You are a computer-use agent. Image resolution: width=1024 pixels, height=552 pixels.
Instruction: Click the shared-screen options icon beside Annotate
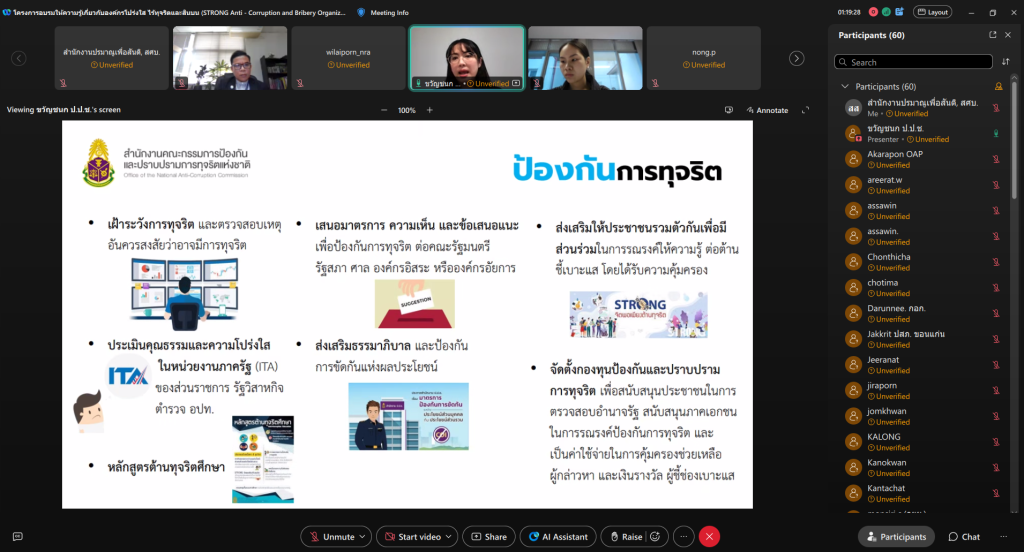point(729,110)
